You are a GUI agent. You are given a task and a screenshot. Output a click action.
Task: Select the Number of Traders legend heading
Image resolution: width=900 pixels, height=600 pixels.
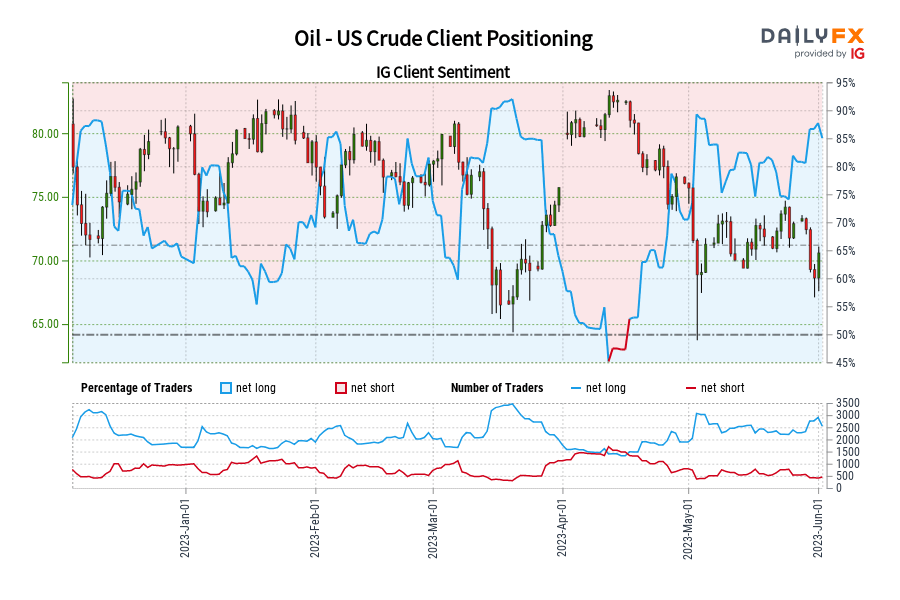[497, 388]
